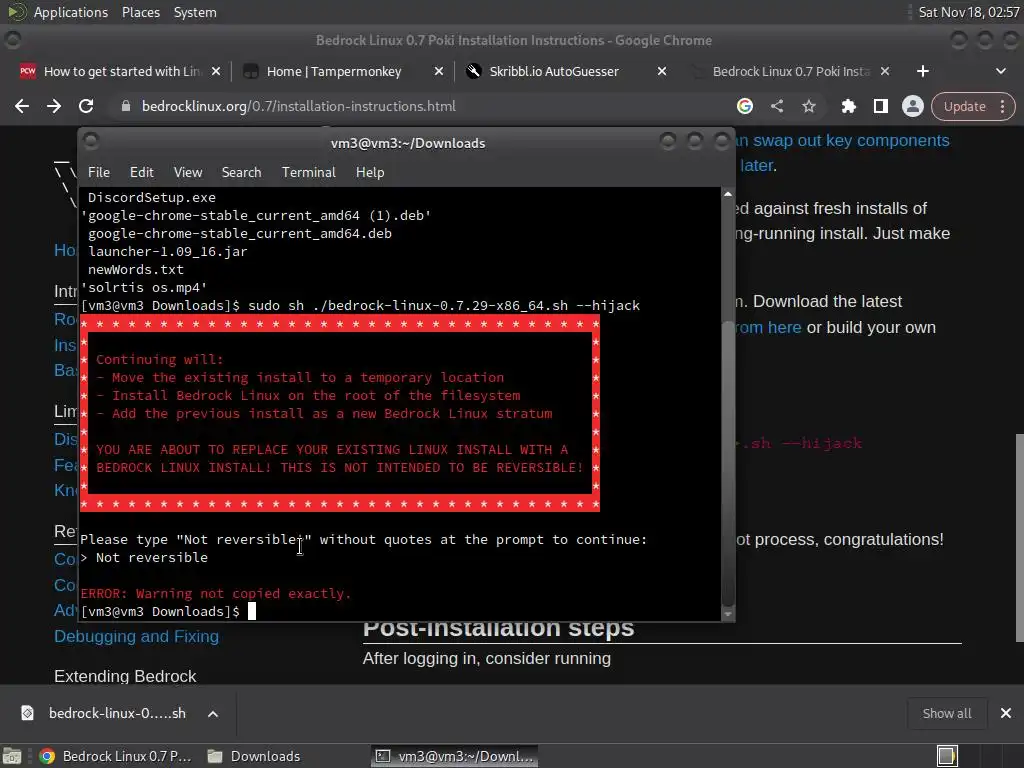Image resolution: width=1024 pixels, height=768 pixels.
Task: Open terminal window menu button
Action: click(x=91, y=141)
